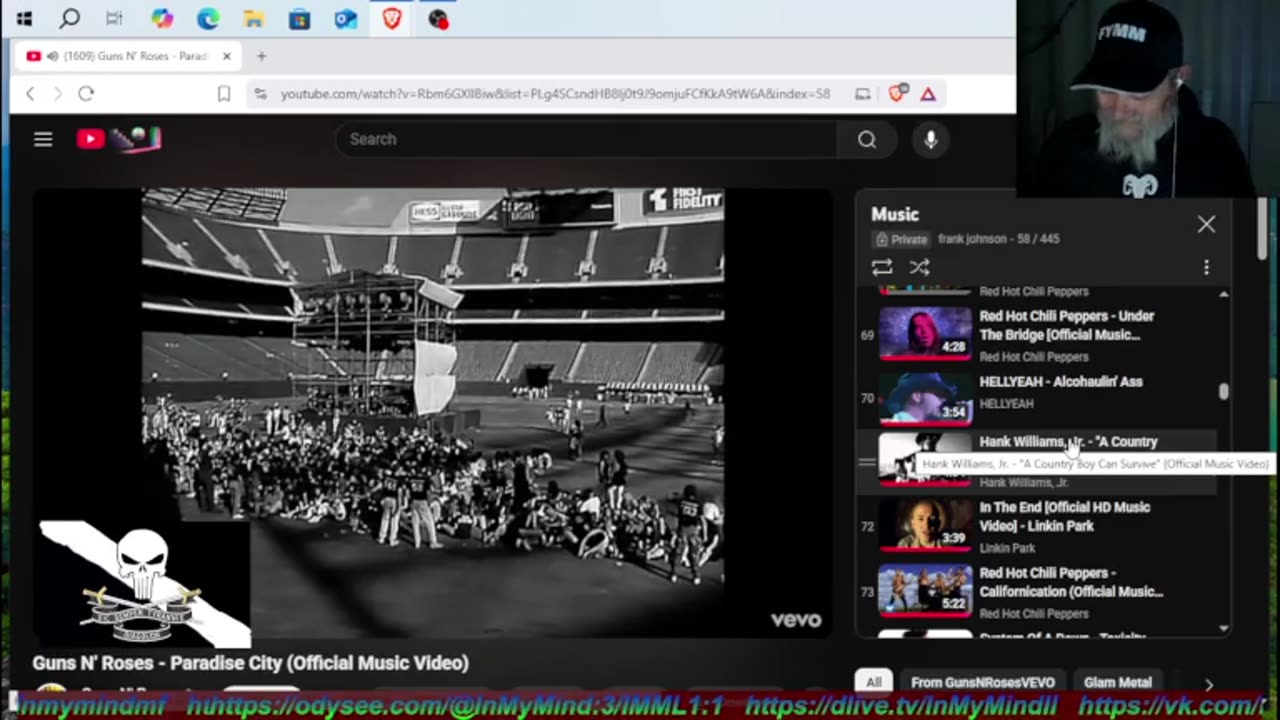Open Outlook from the taskbar

tap(345, 18)
